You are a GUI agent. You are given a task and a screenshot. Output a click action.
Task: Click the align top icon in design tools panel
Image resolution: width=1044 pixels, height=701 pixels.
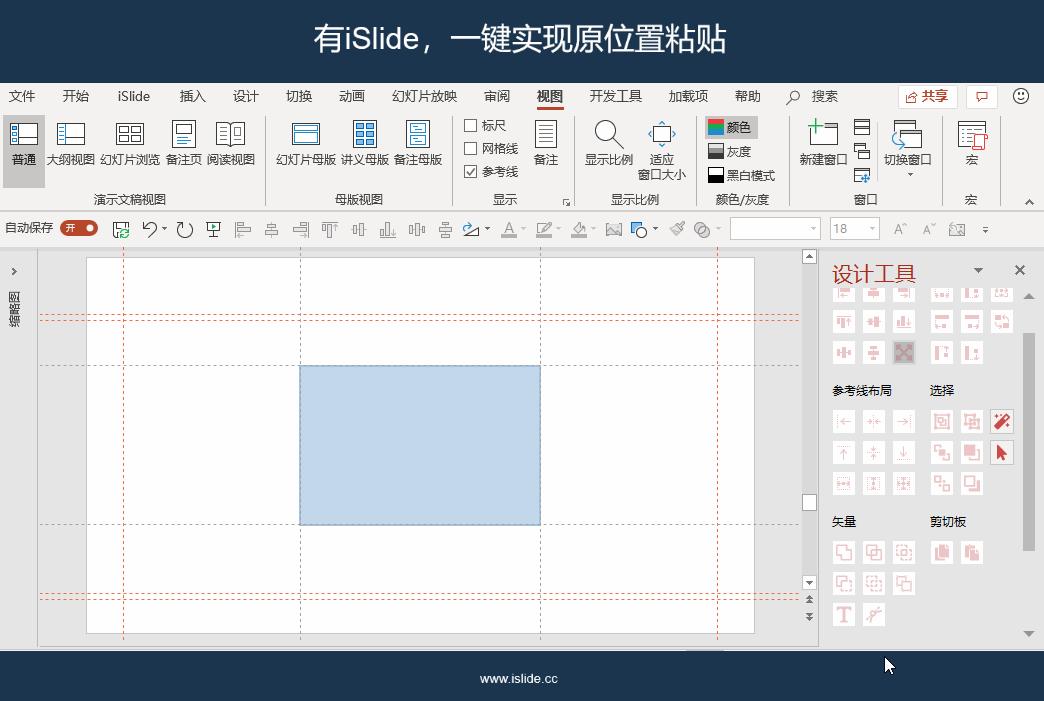click(x=844, y=322)
